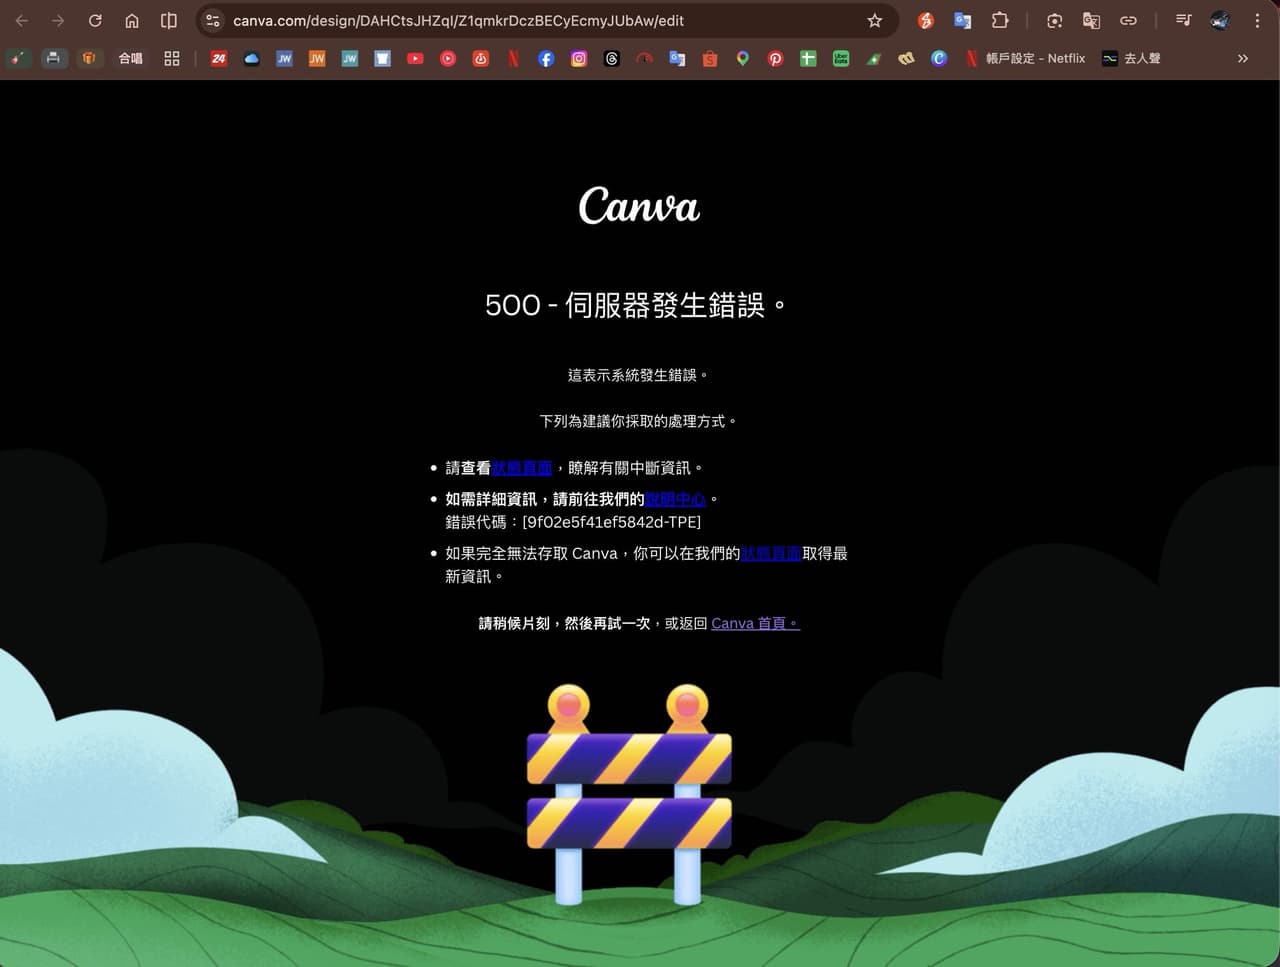Click the browser forward arrow

click(58, 20)
